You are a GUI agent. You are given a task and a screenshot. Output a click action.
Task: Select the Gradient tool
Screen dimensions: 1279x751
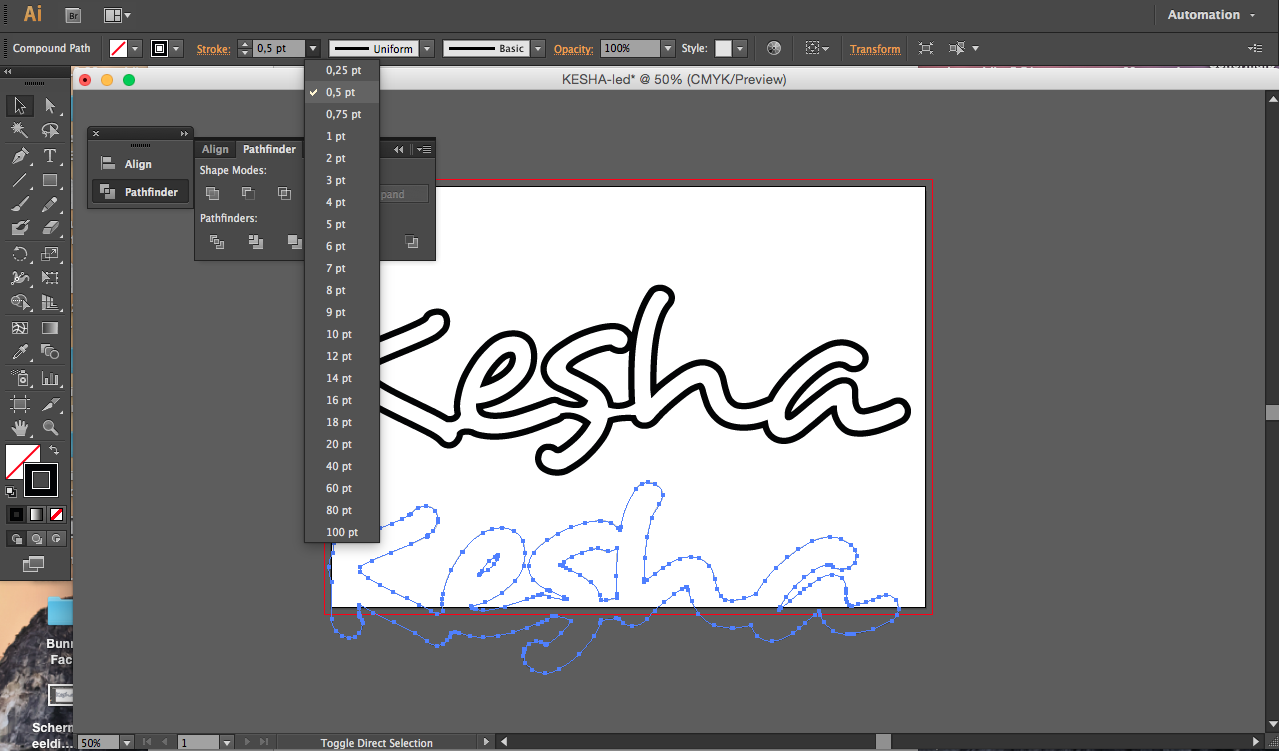pyautogui.click(x=50, y=328)
